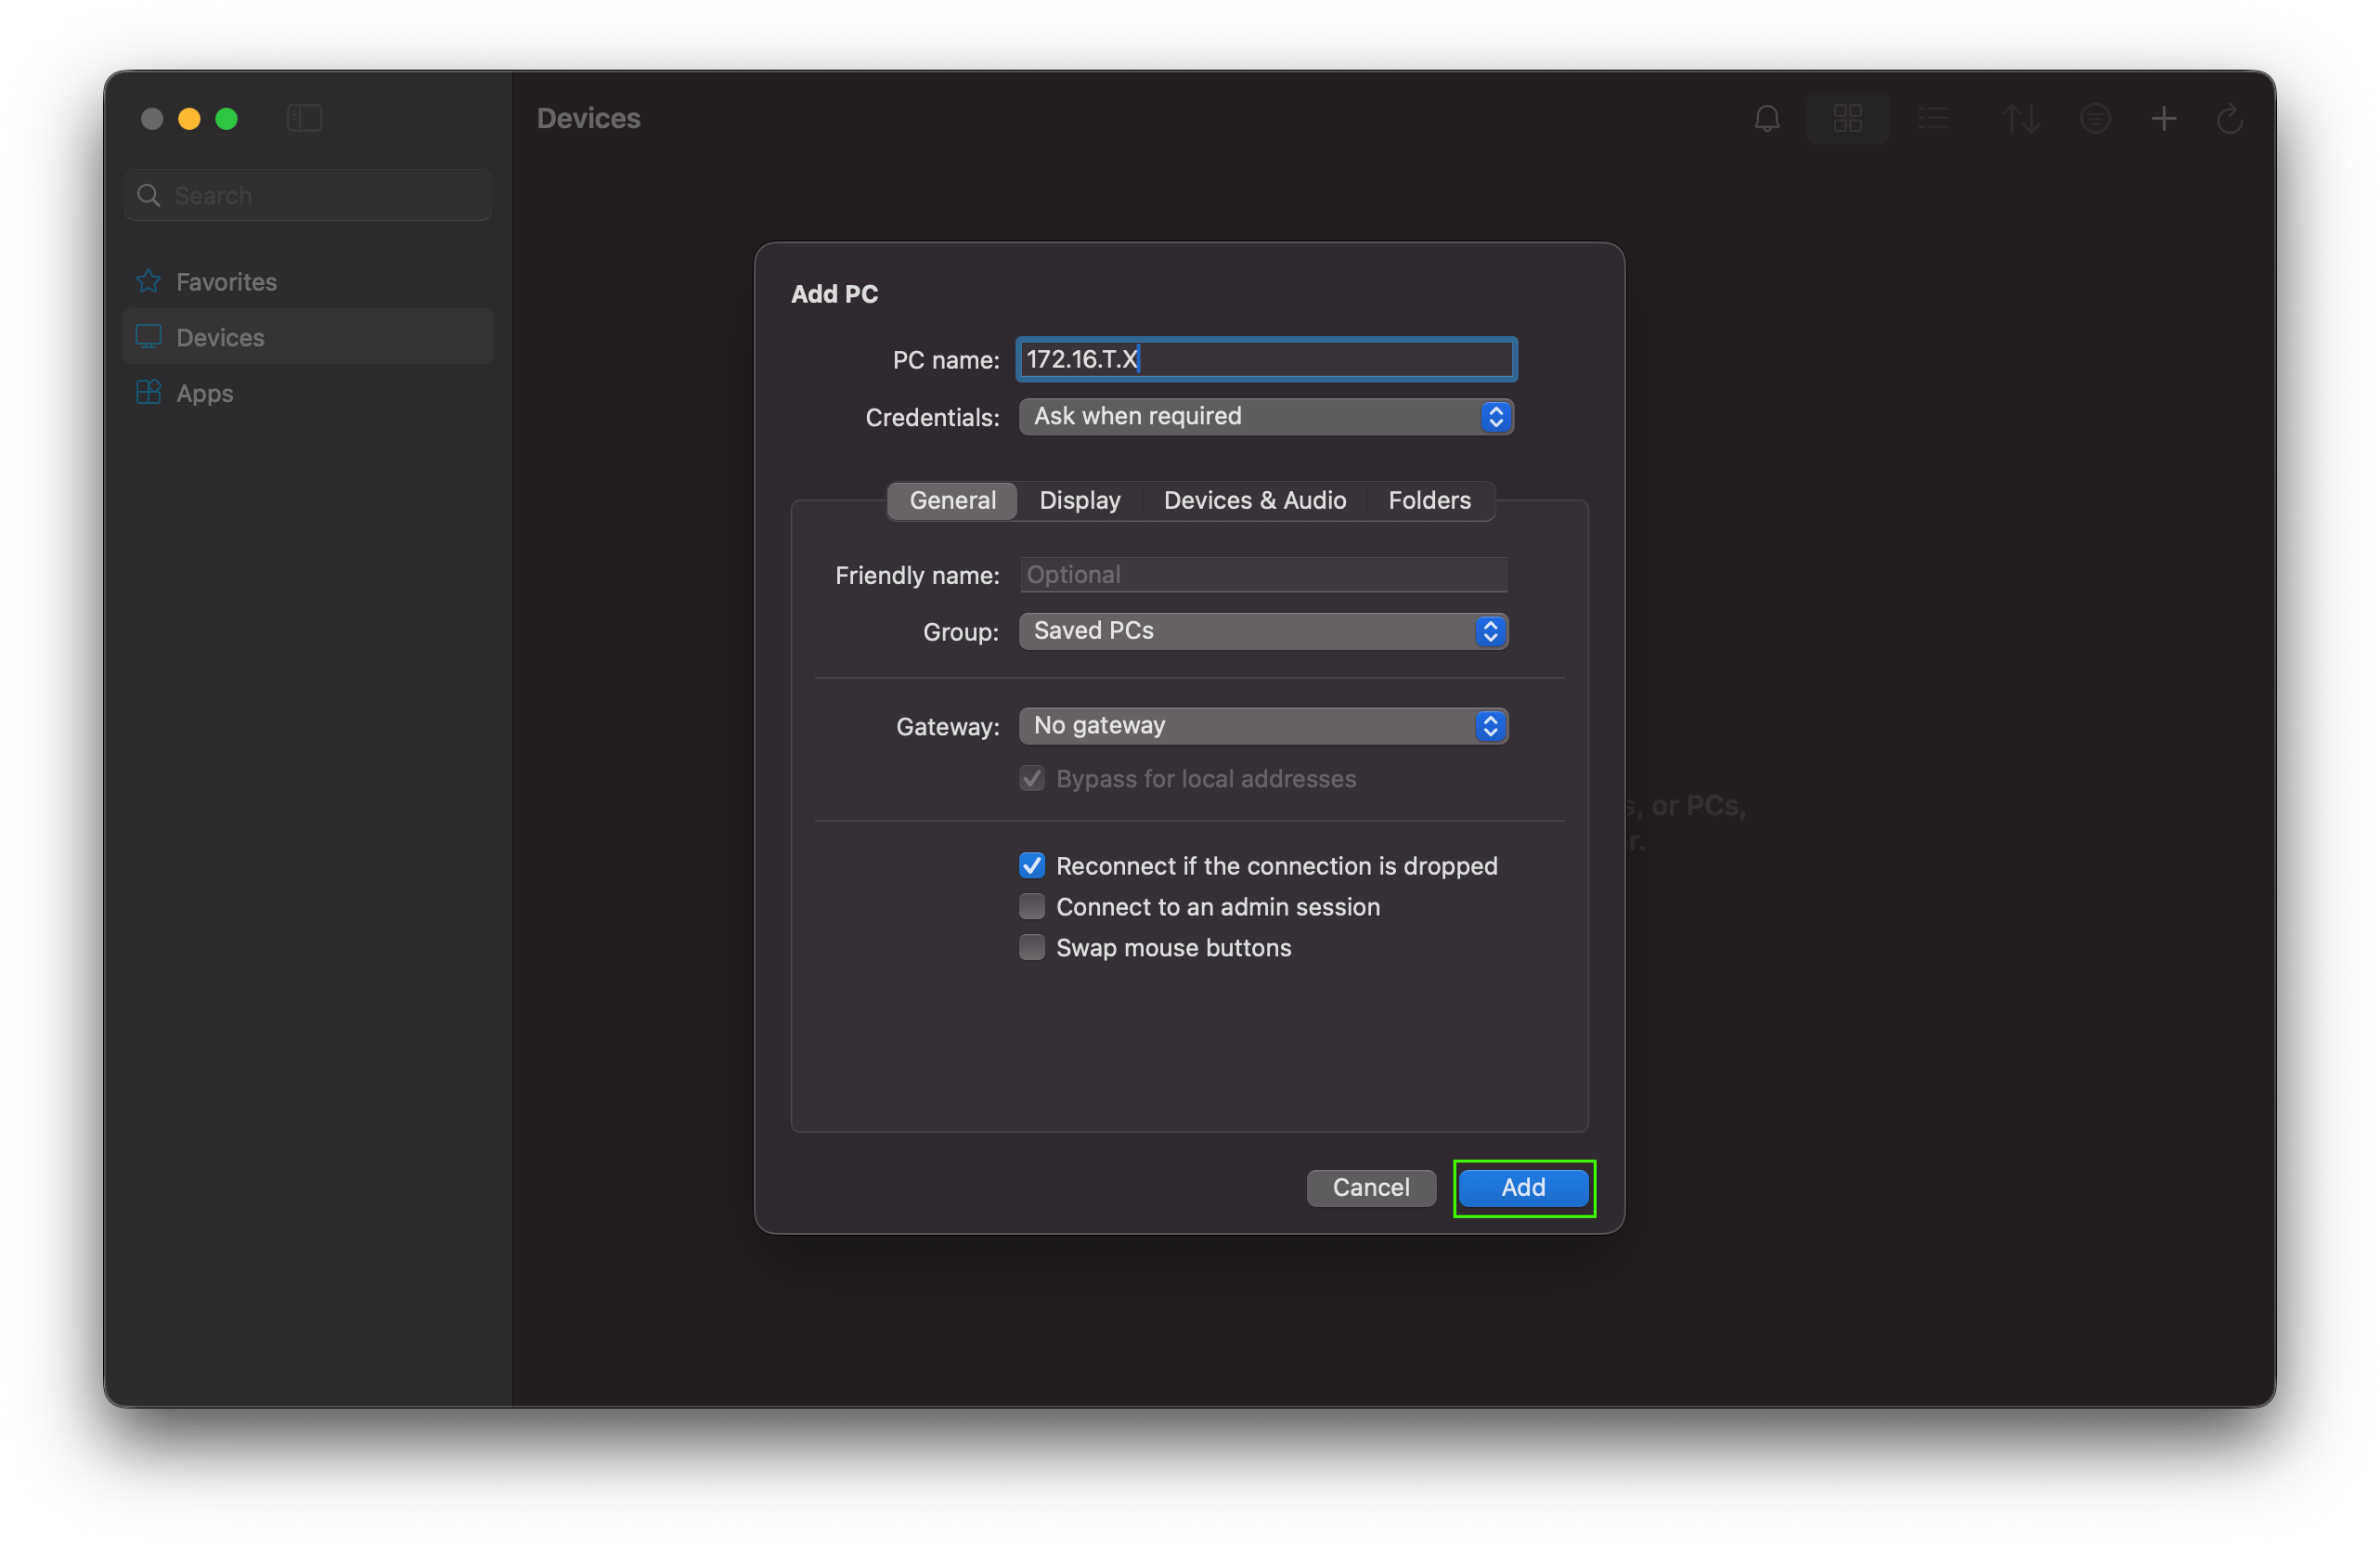Switch to grid view icon
This screenshot has width=2380, height=1545.
(x=1847, y=119)
